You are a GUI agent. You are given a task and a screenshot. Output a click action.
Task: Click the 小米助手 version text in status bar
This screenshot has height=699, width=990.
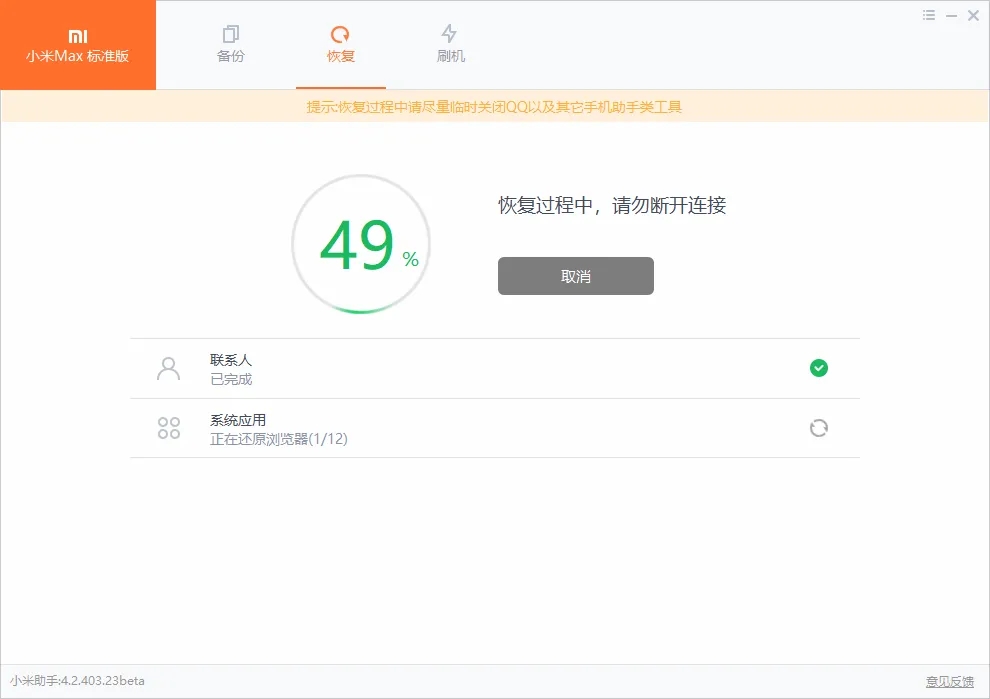point(73,681)
